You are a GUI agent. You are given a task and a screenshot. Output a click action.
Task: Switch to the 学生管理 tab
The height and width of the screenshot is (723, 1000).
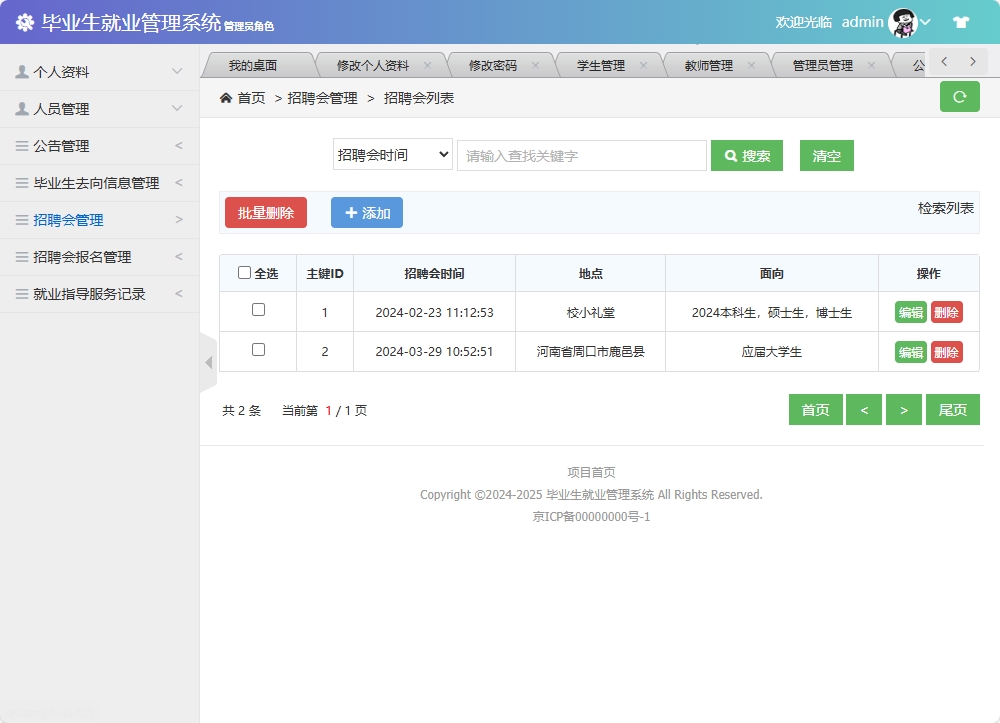coord(604,63)
